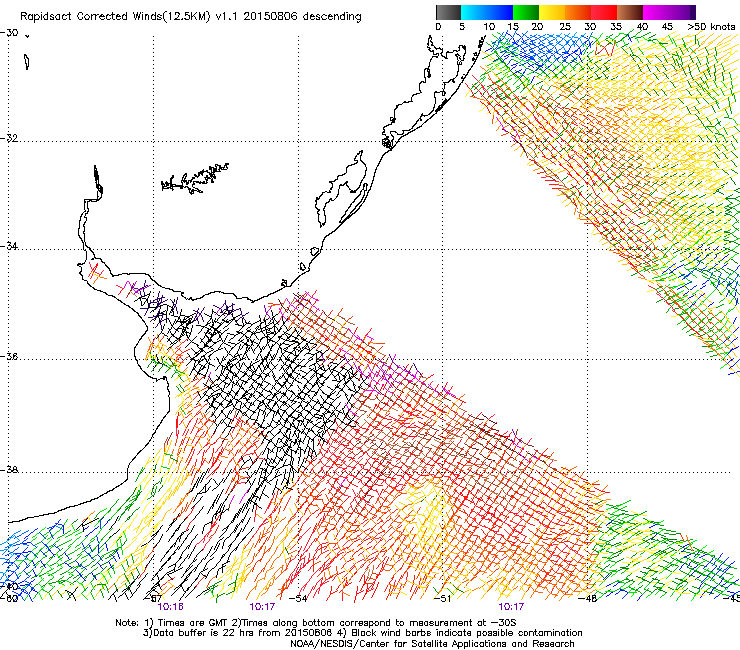The image size is (740, 650).
Task: Click the 'Note: 1) Times are GMT' line
Action: [316, 623]
